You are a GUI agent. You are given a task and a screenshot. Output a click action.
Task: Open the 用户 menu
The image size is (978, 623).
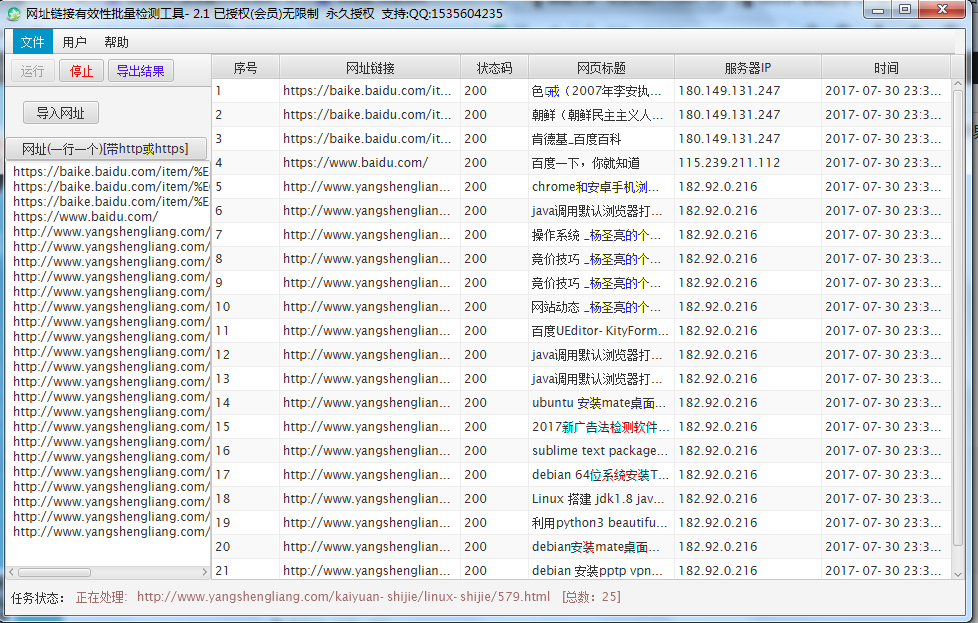(x=74, y=42)
